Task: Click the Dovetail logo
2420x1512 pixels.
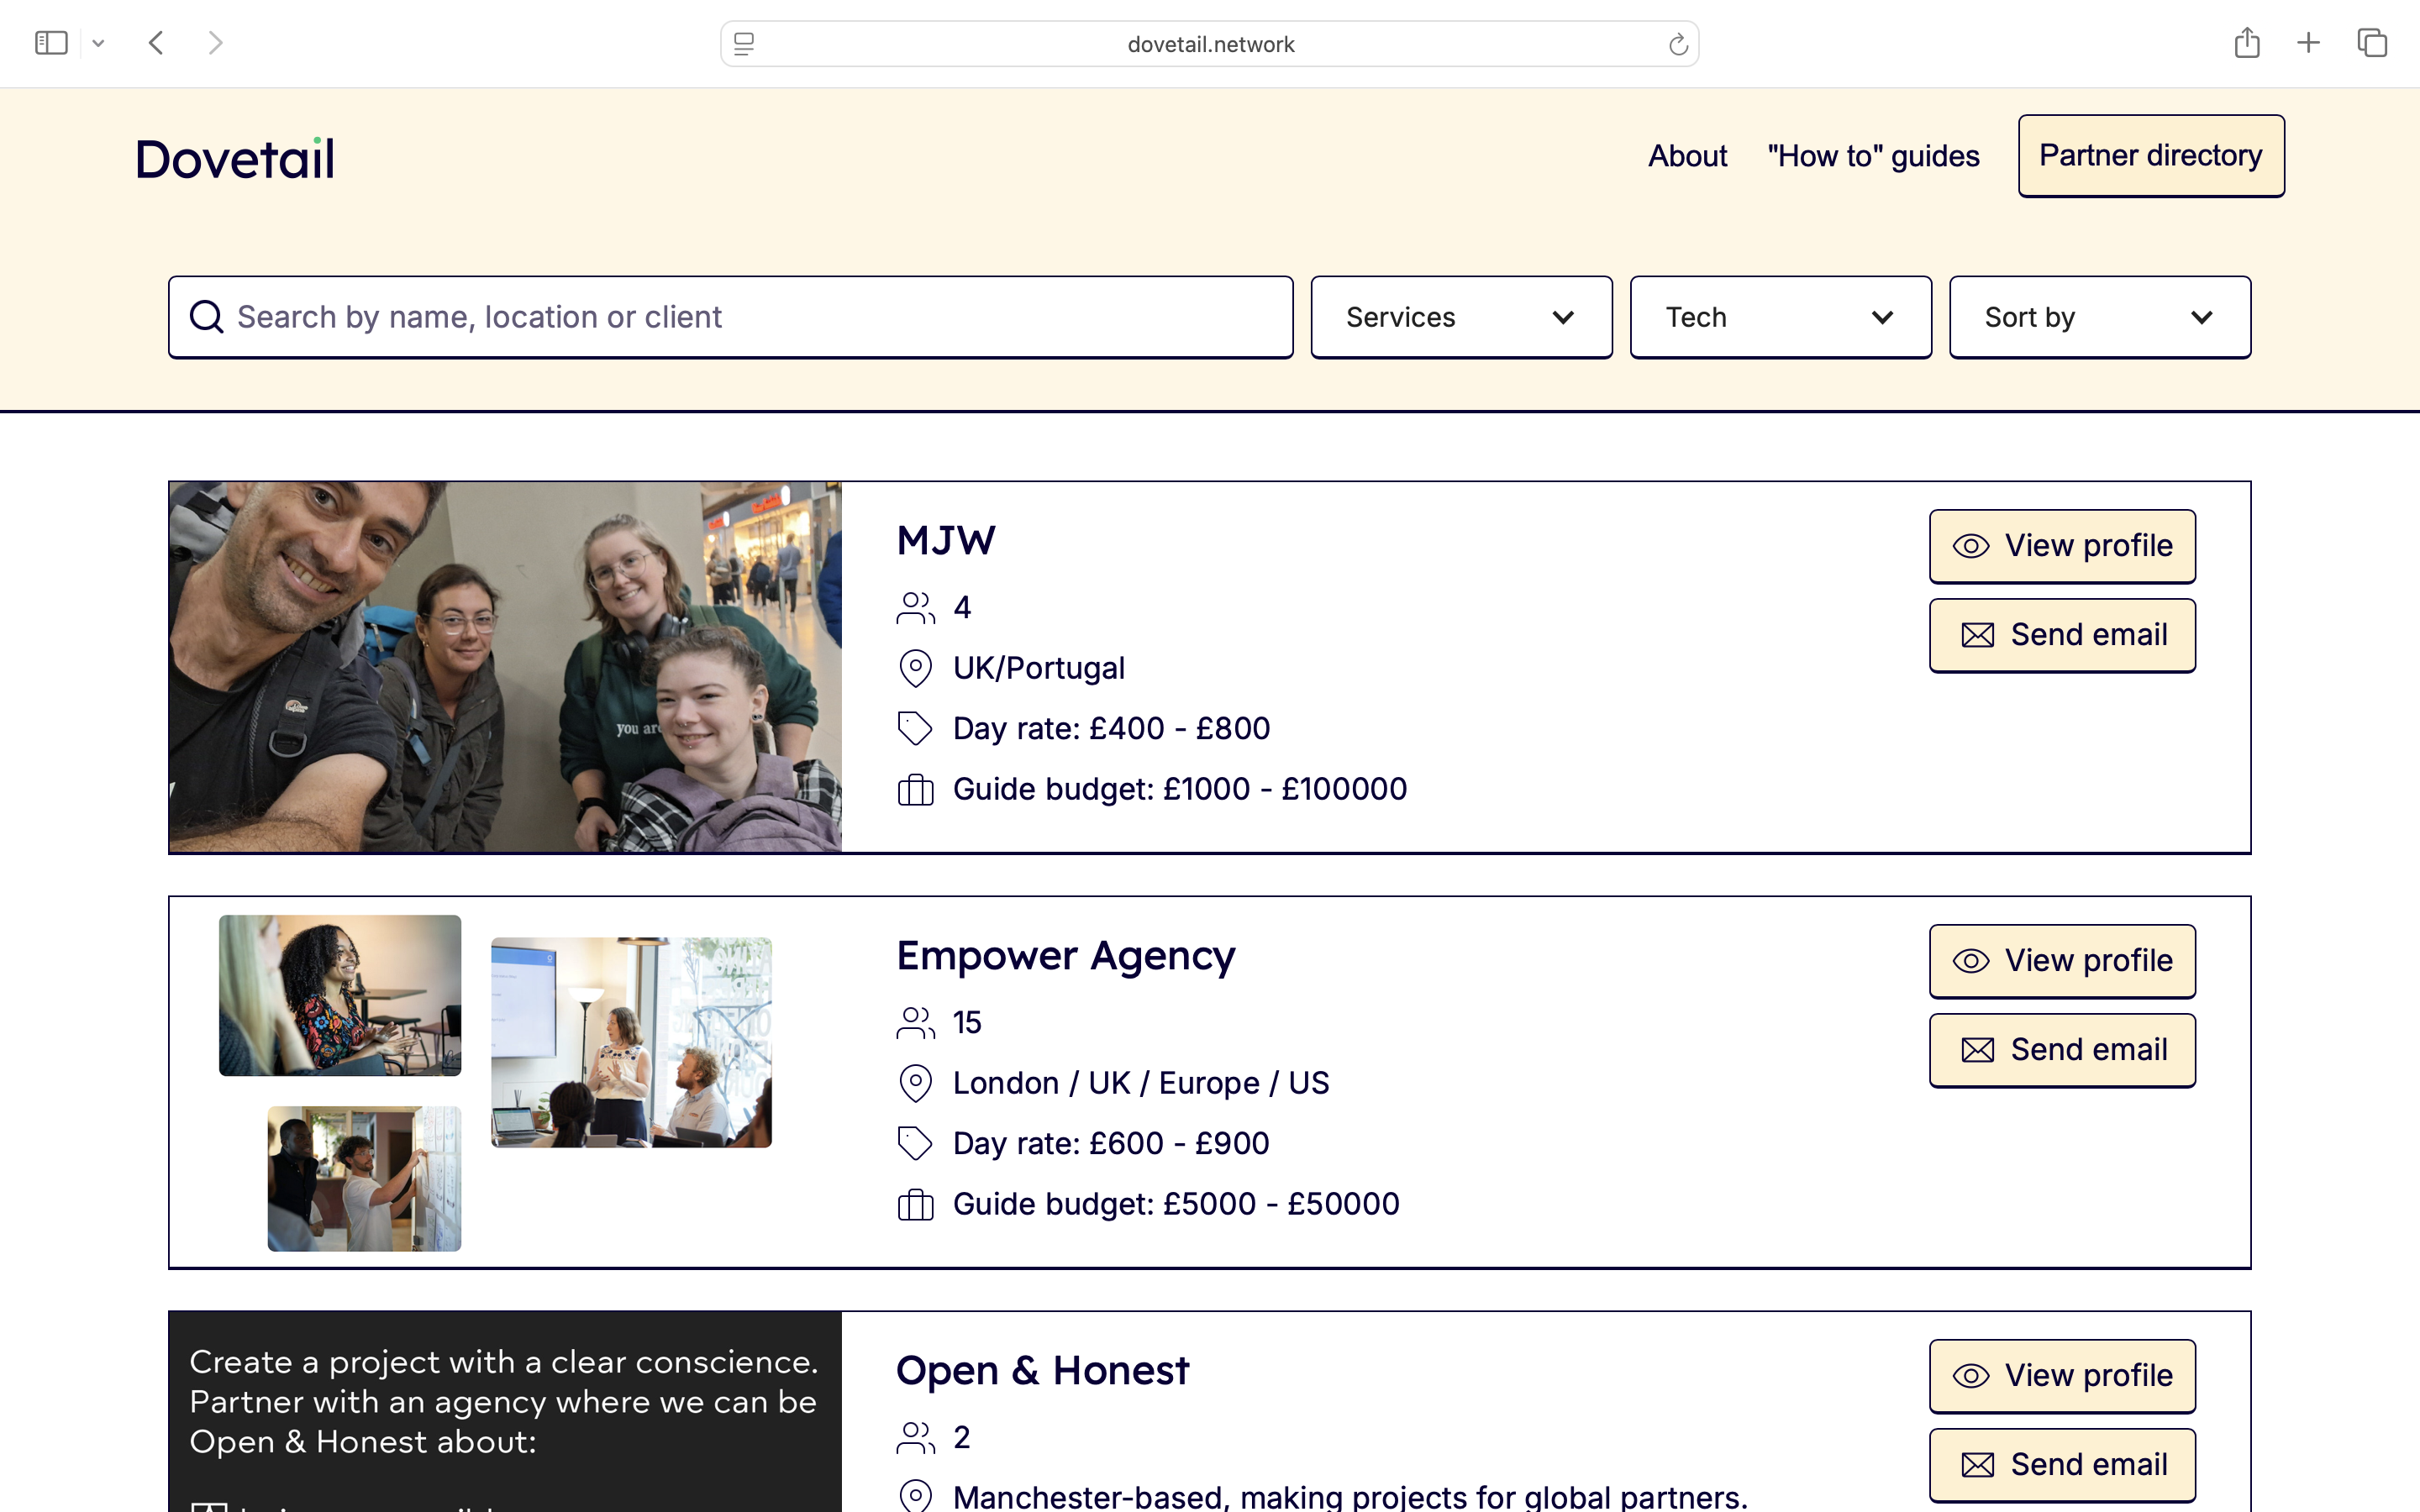Action: 235,159
